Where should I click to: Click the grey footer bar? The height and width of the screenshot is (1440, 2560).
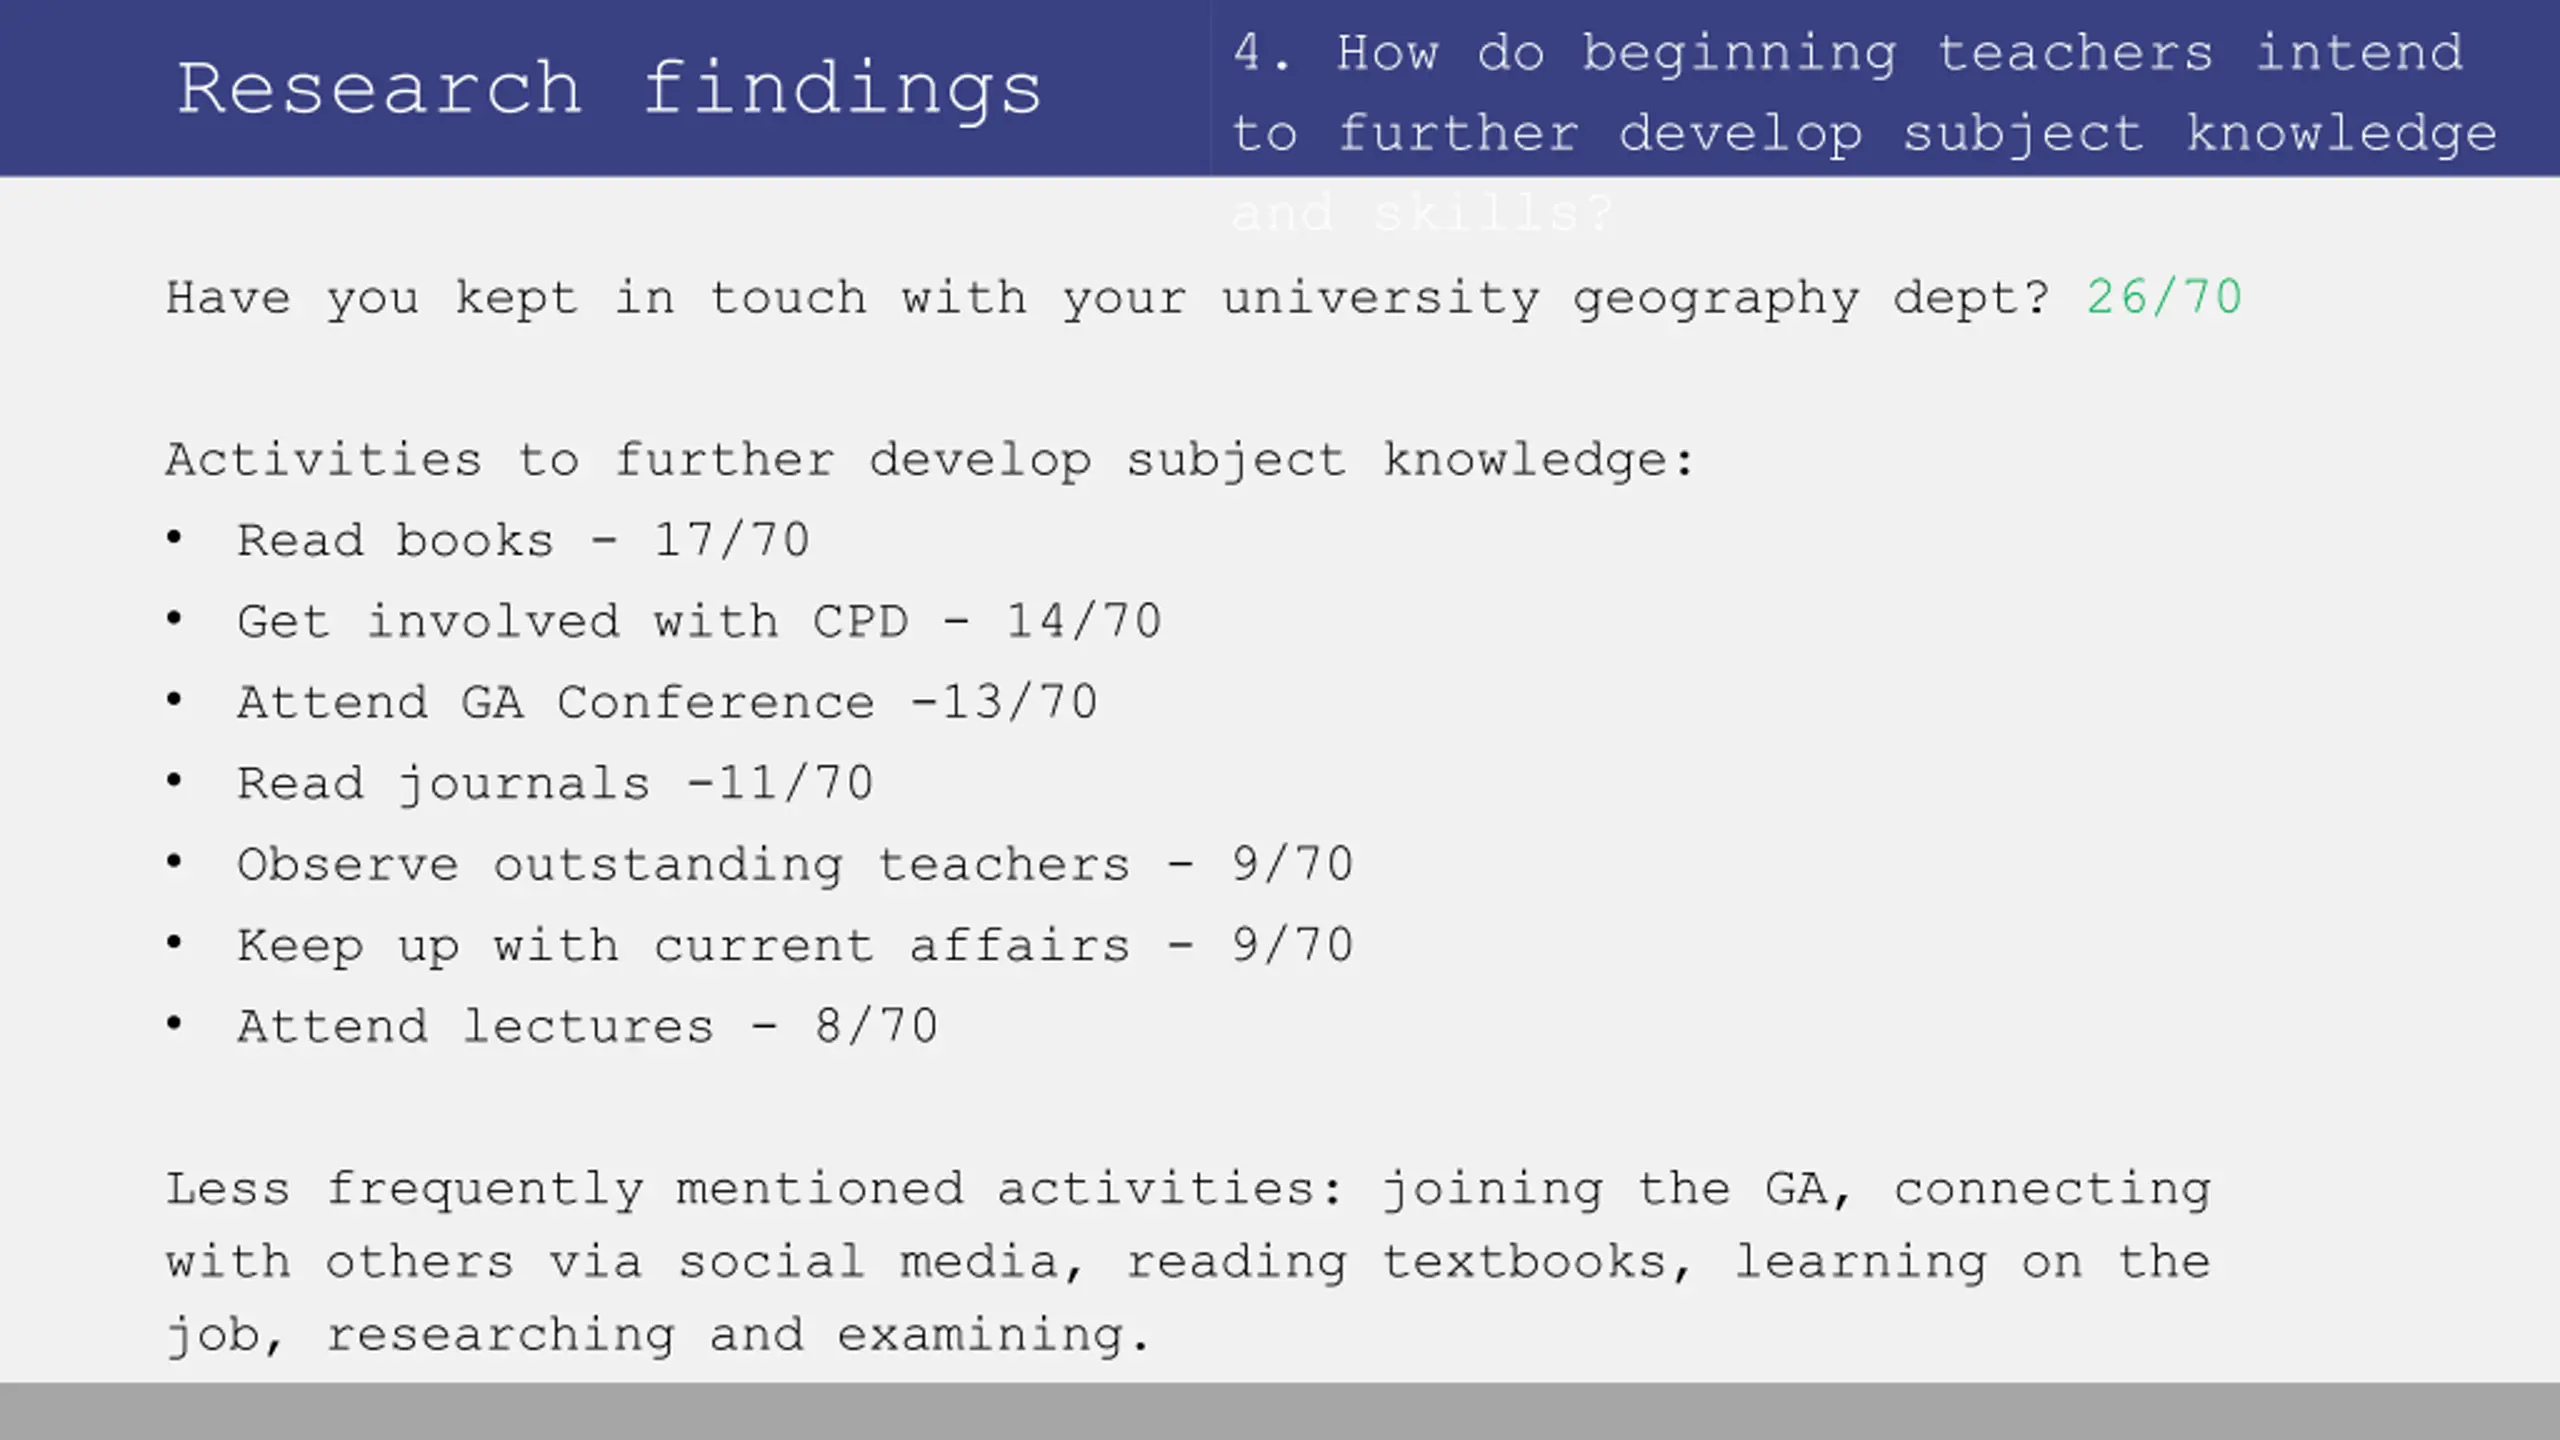coord(1280,1412)
